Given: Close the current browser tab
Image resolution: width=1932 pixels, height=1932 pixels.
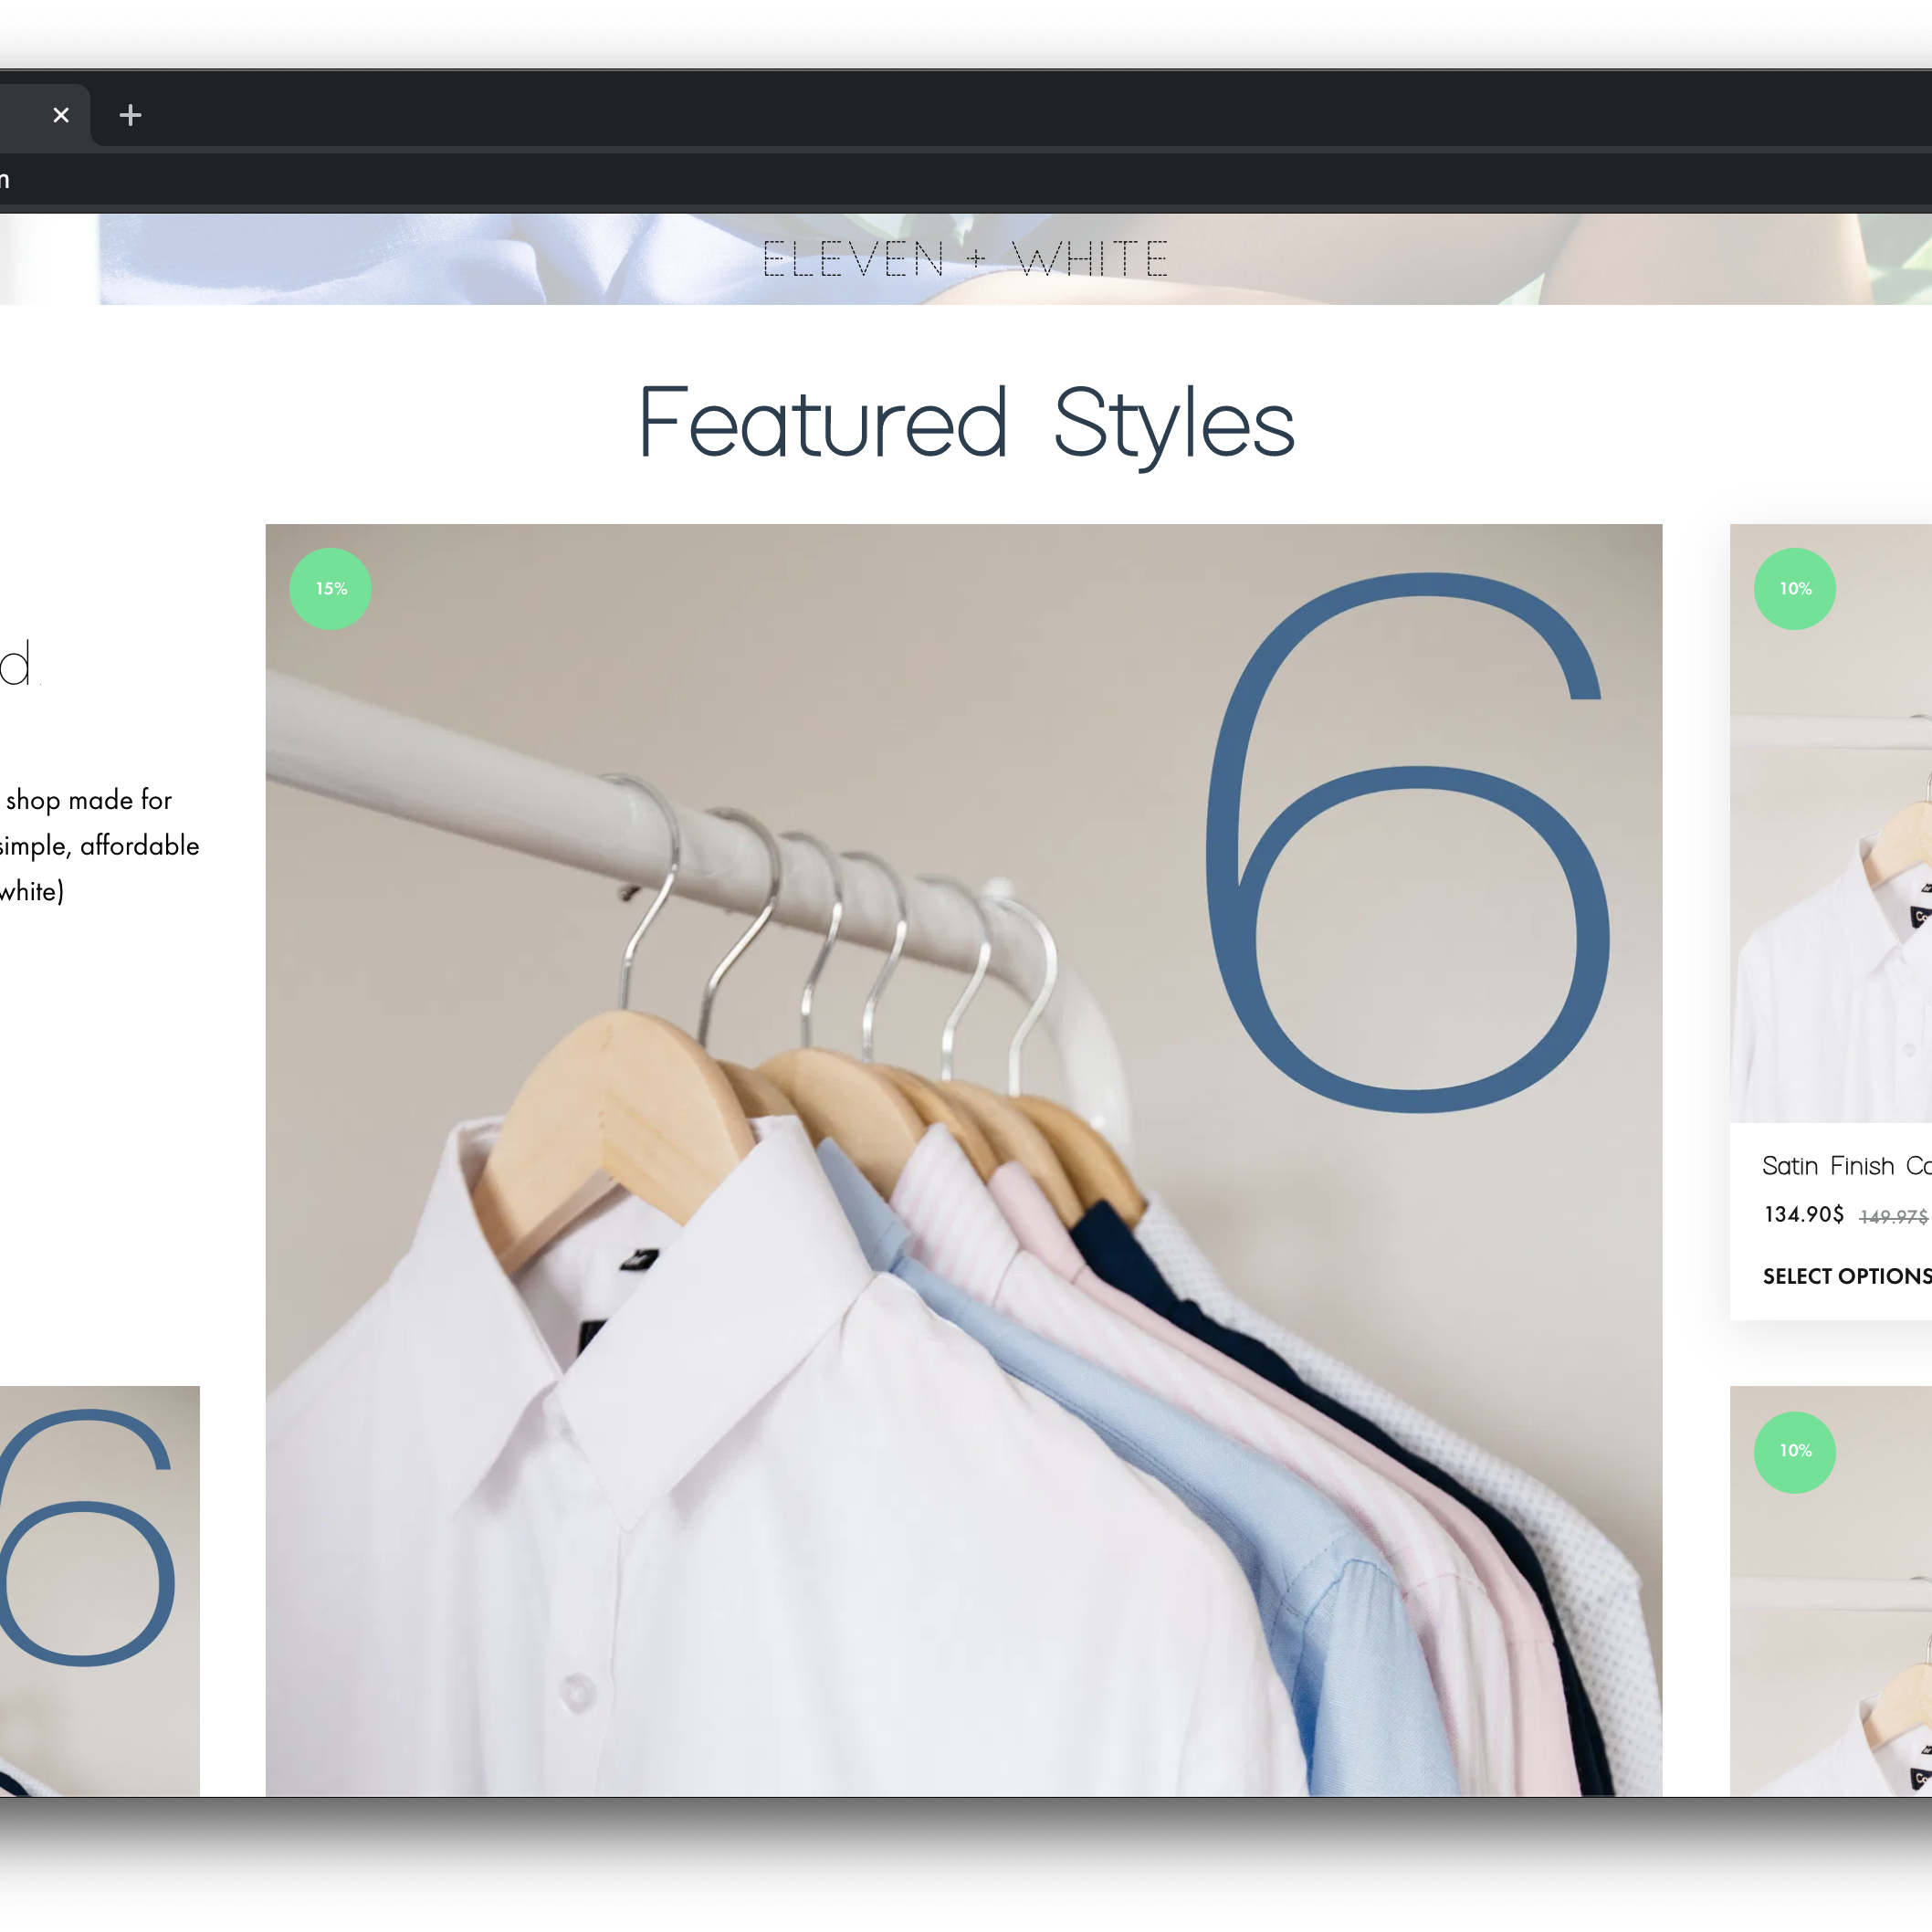Looking at the screenshot, I should click(61, 115).
